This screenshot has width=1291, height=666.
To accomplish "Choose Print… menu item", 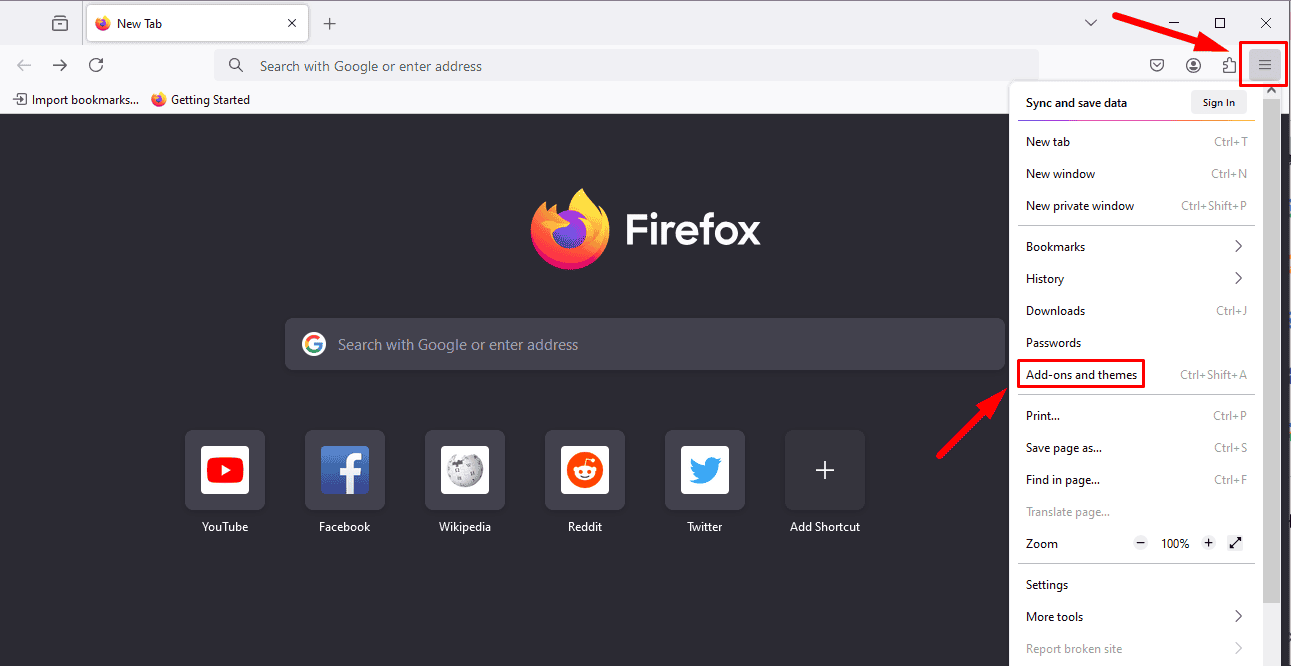I will pyautogui.click(x=1136, y=416).
